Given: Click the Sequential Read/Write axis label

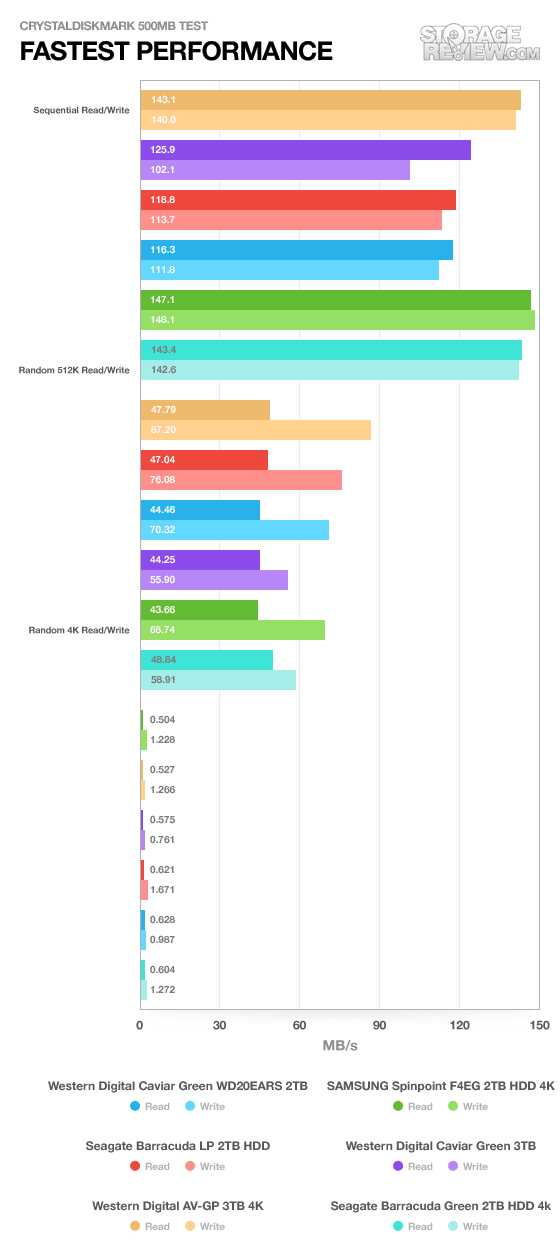Looking at the screenshot, I should pos(81,110).
